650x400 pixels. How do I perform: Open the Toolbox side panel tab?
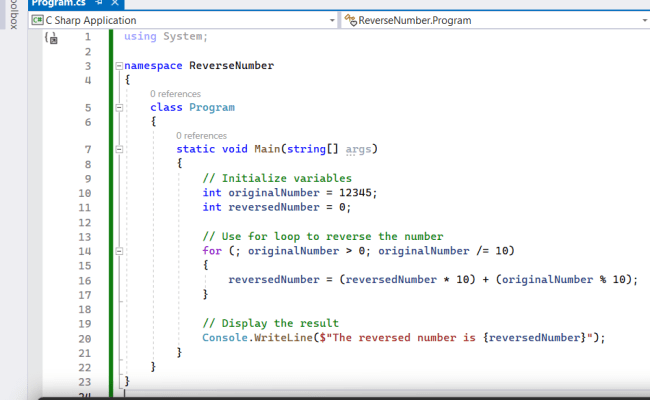point(13,15)
